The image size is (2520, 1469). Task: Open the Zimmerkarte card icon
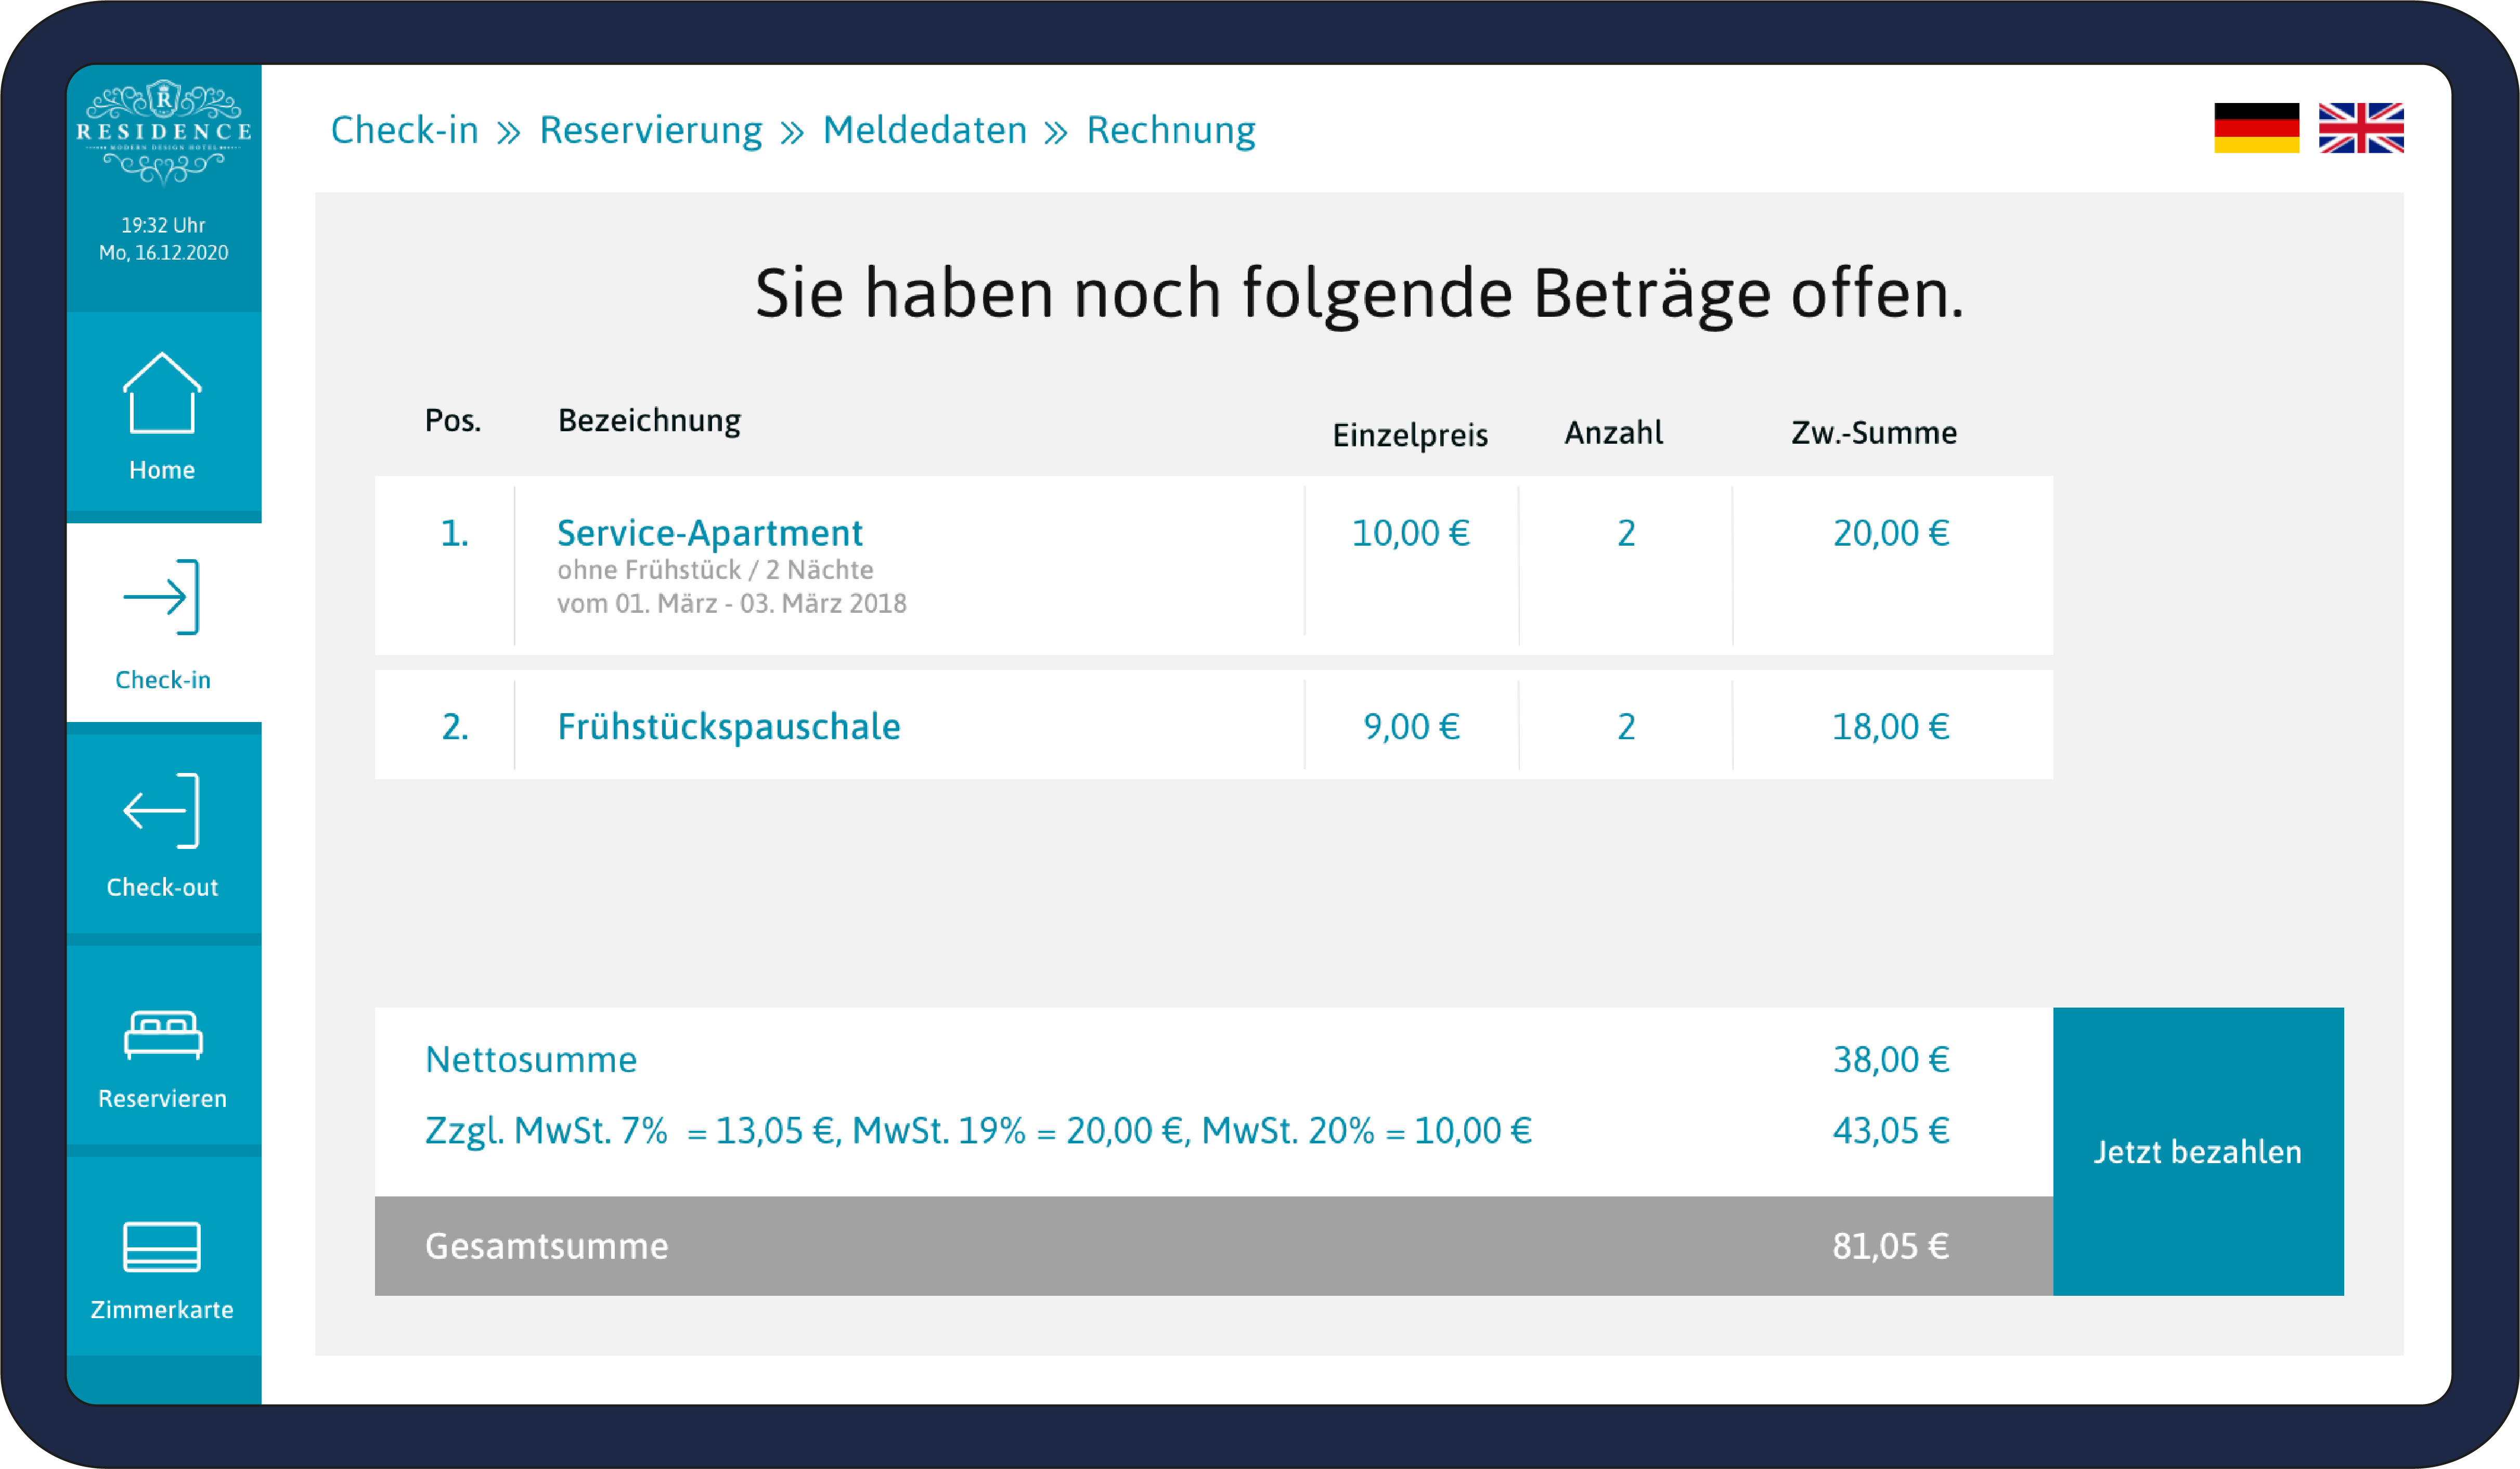click(x=162, y=1246)
